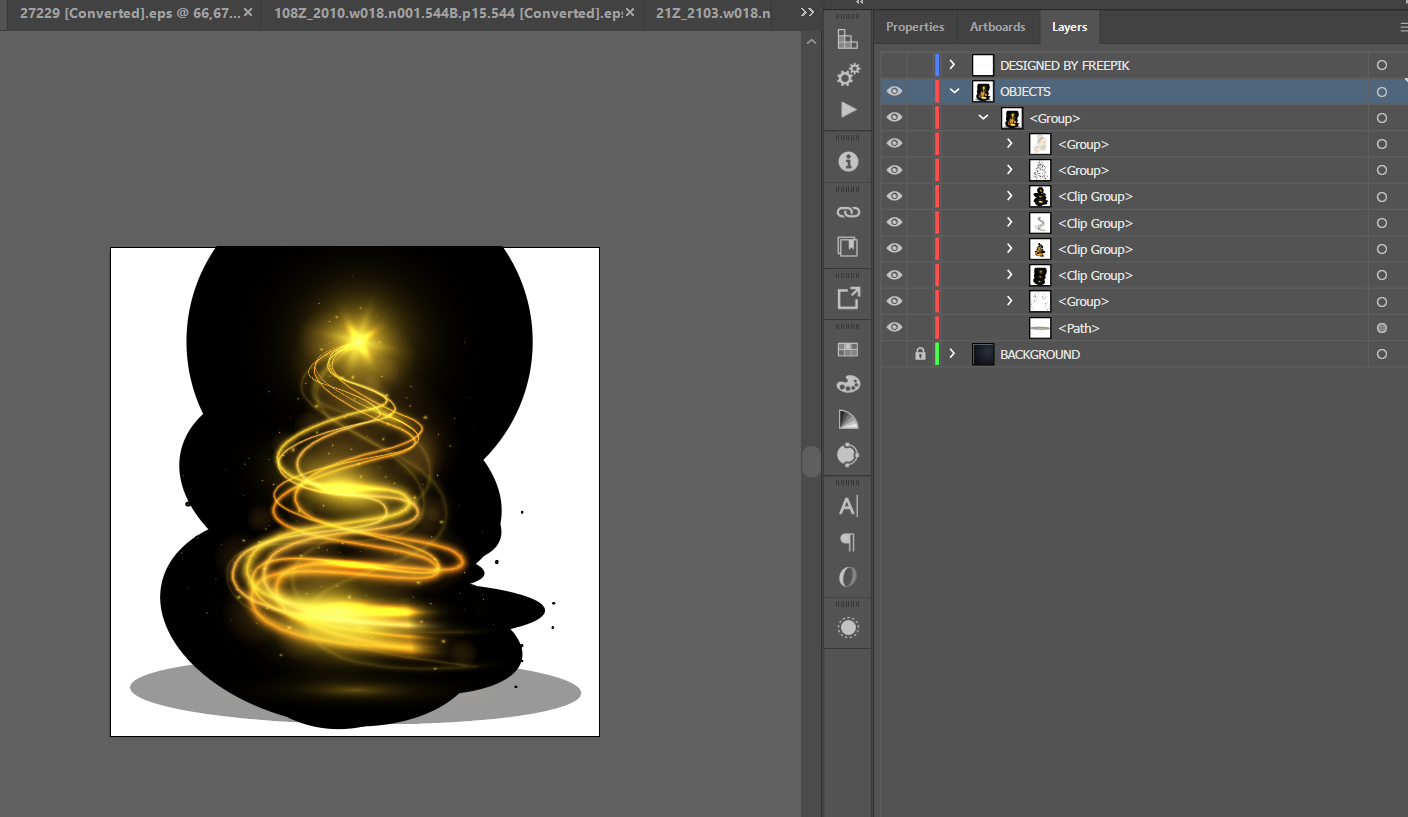The height and width of the screenshot is (817, 1408).
Task: Expand the BACKGROUND layer
Action: pyautogui.click(x=952, y=354)
